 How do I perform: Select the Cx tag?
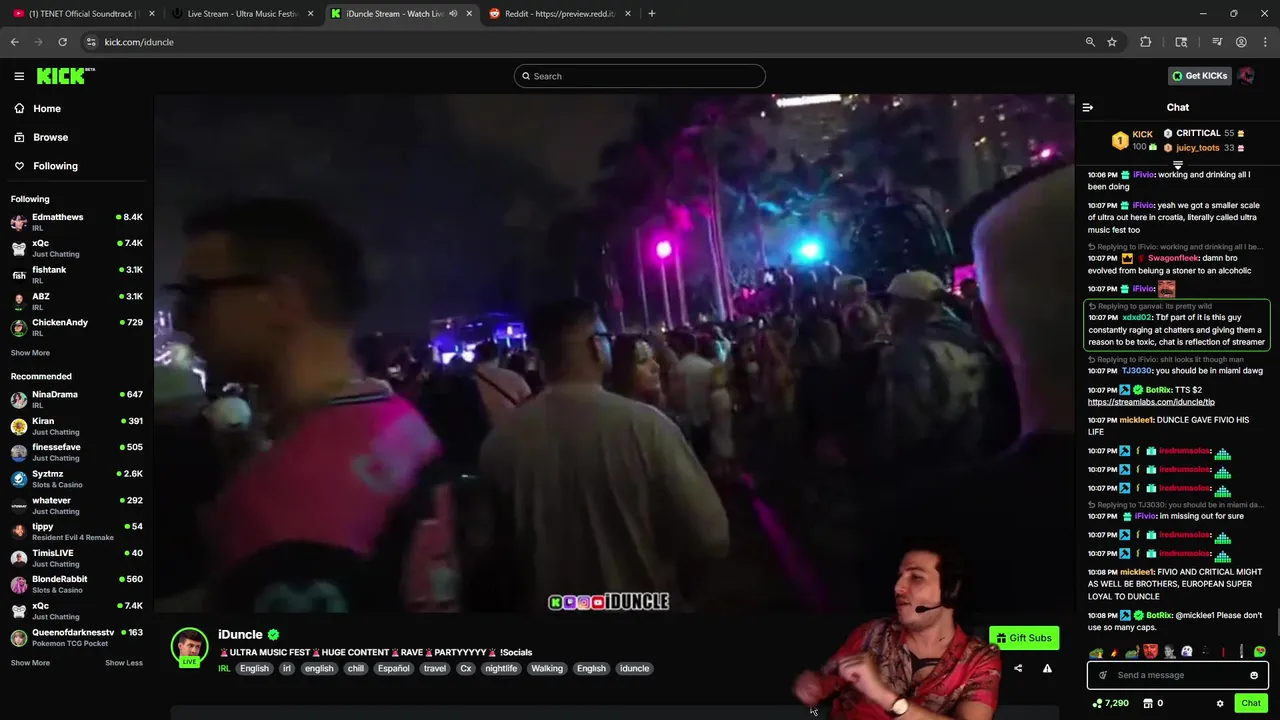(x=465, y=668)
